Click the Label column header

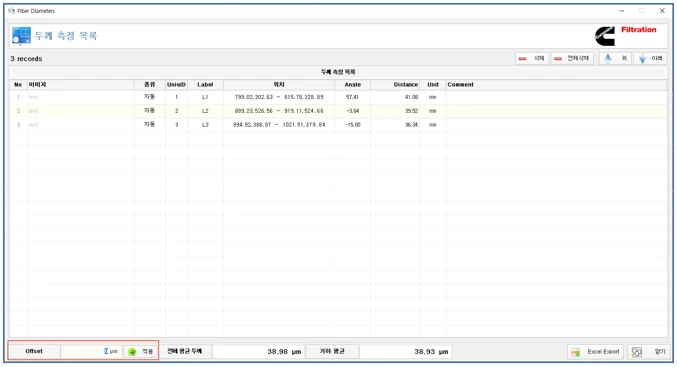[205, 85]
